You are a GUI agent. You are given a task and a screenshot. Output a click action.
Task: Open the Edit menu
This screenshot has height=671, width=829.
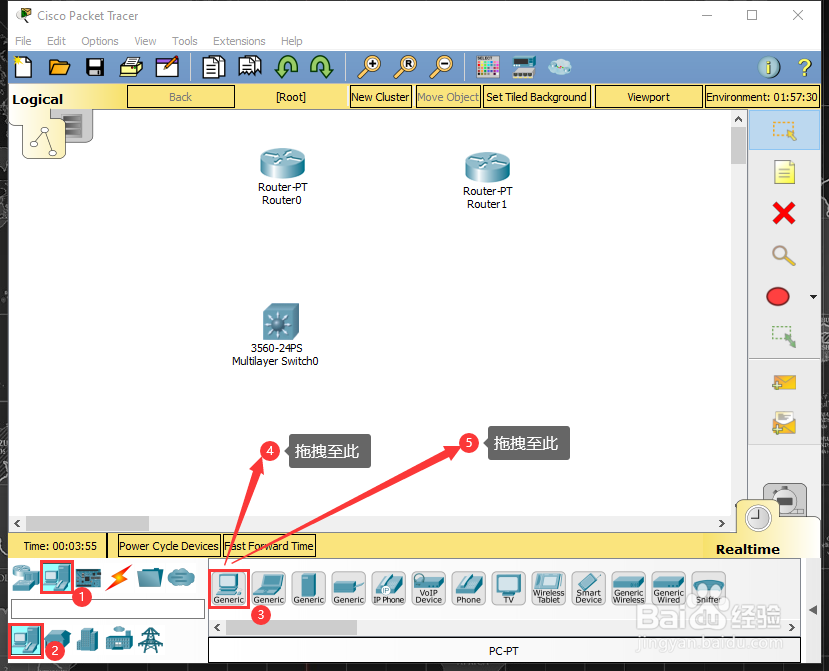click(56, 41)
